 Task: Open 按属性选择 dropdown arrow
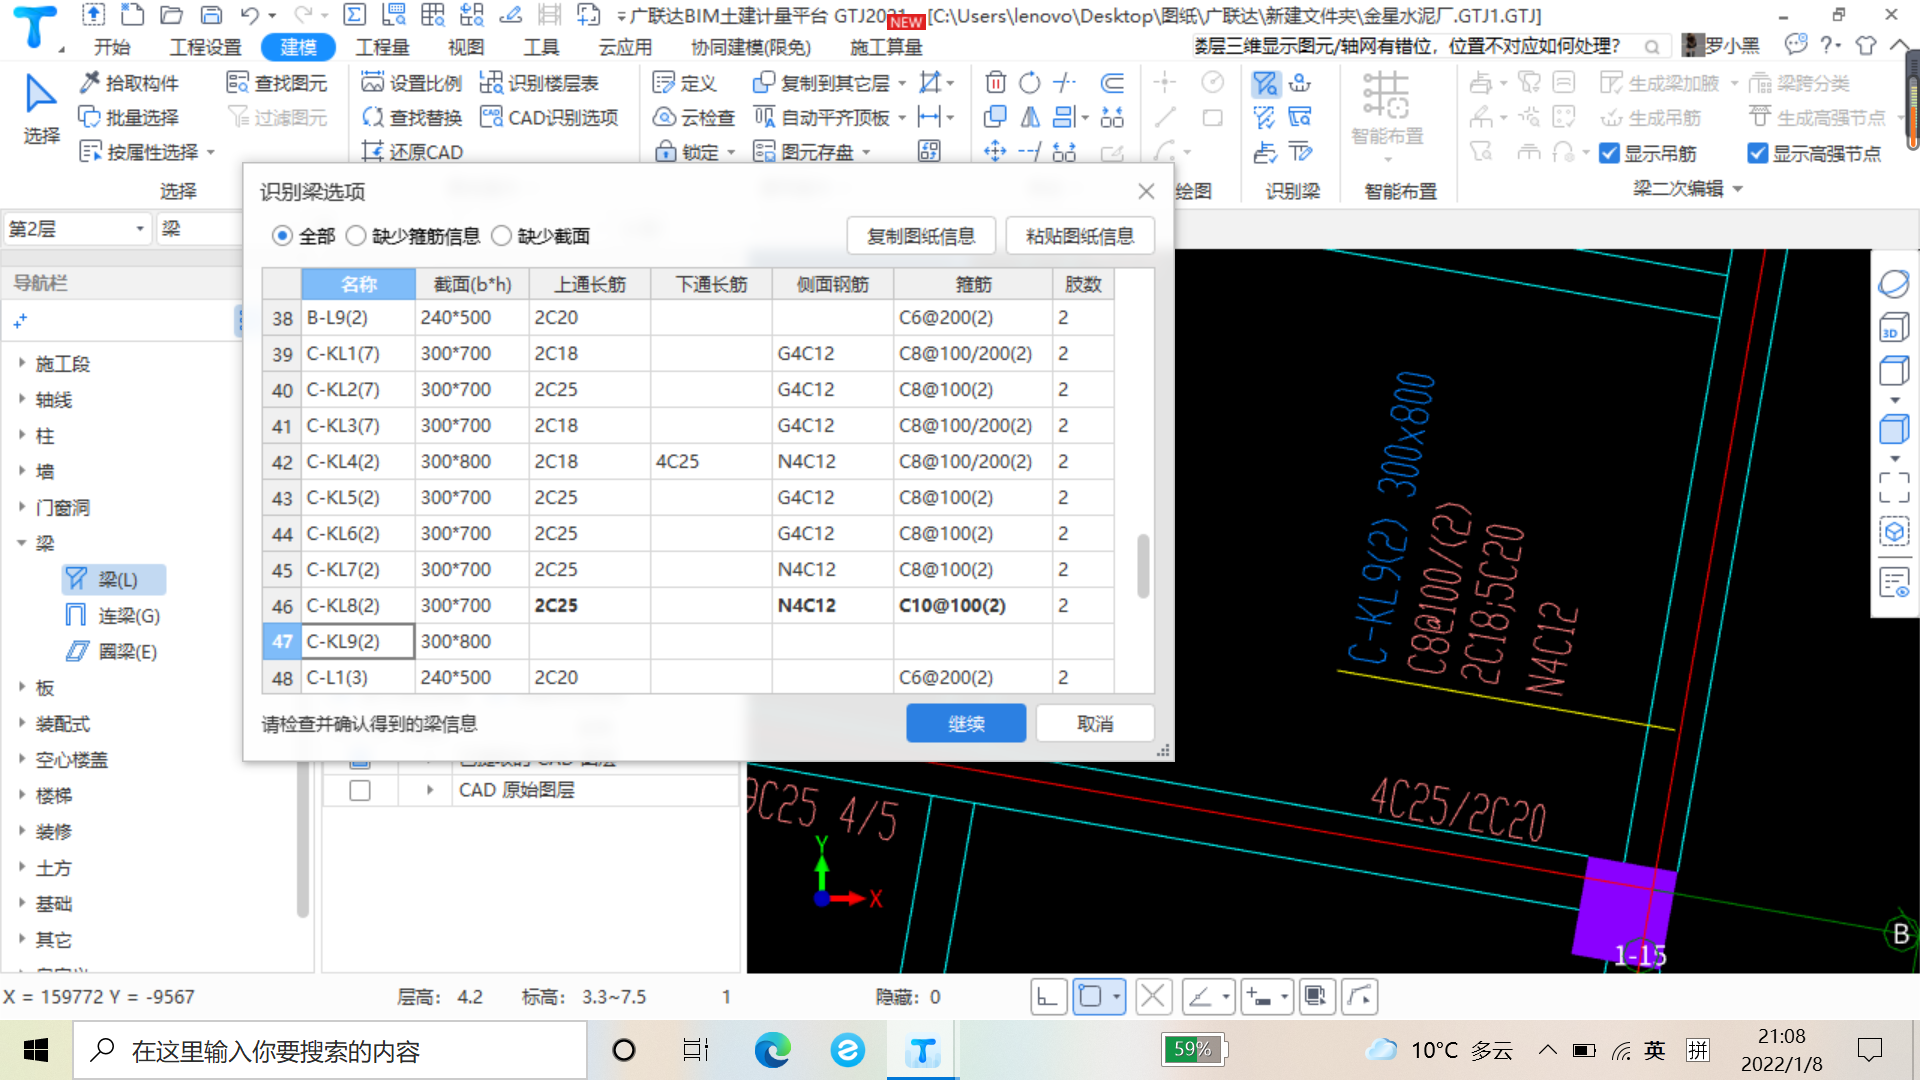tap(211, 153)
